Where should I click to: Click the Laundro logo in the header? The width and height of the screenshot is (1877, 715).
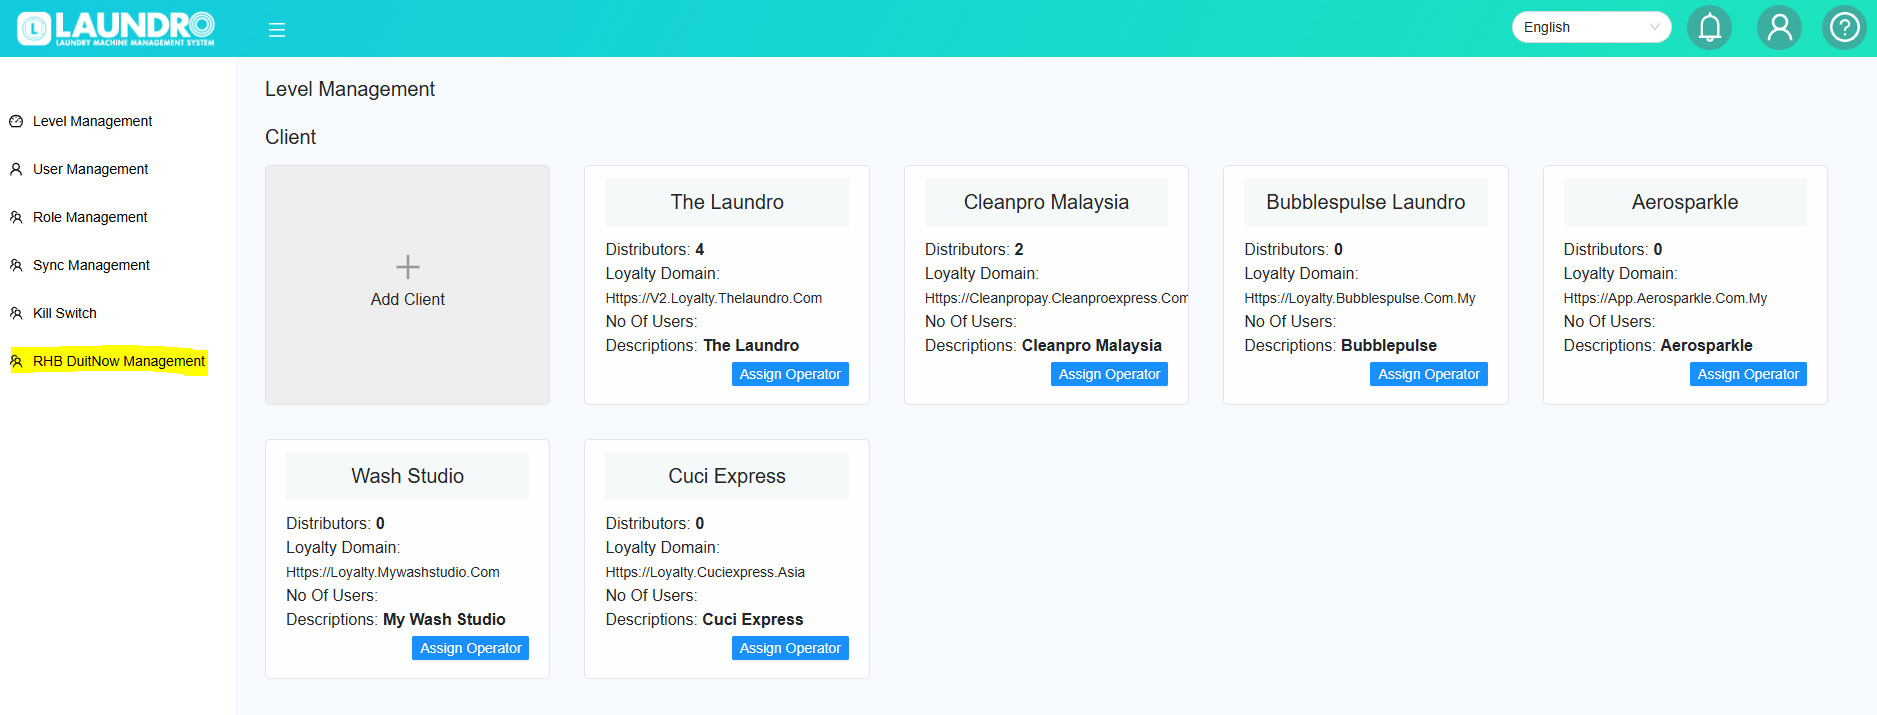(116, 28)
